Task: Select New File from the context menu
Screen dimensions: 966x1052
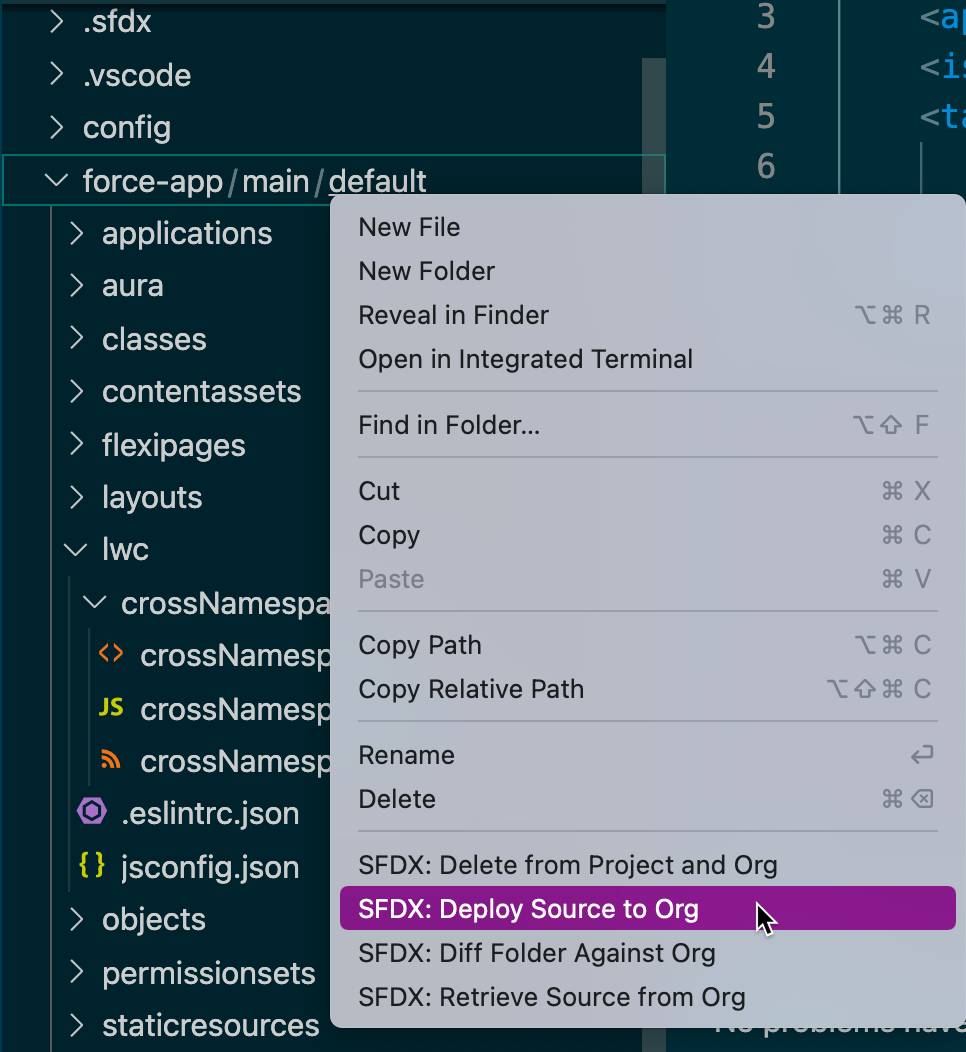Action: (x=409, y=227)
